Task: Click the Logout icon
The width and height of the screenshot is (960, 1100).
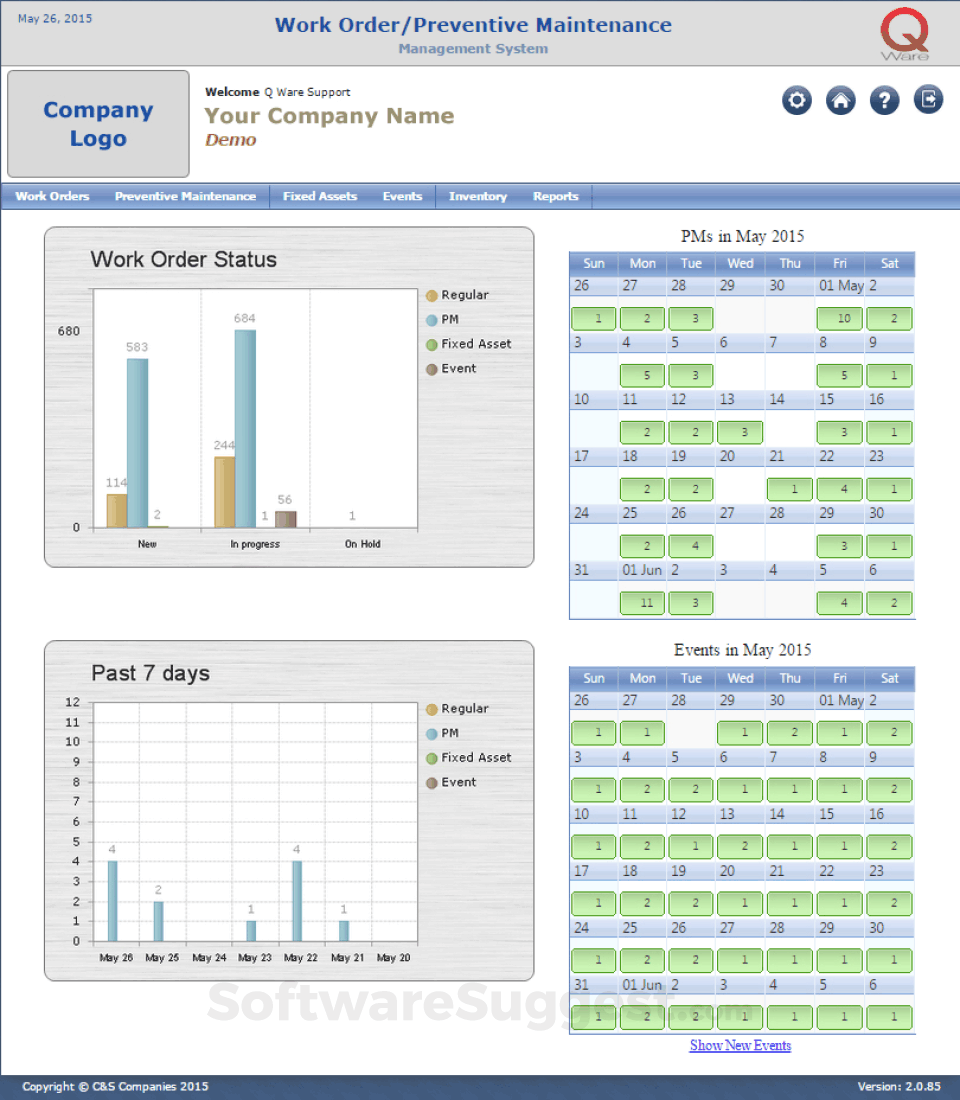Action: [x=928, y=100]
